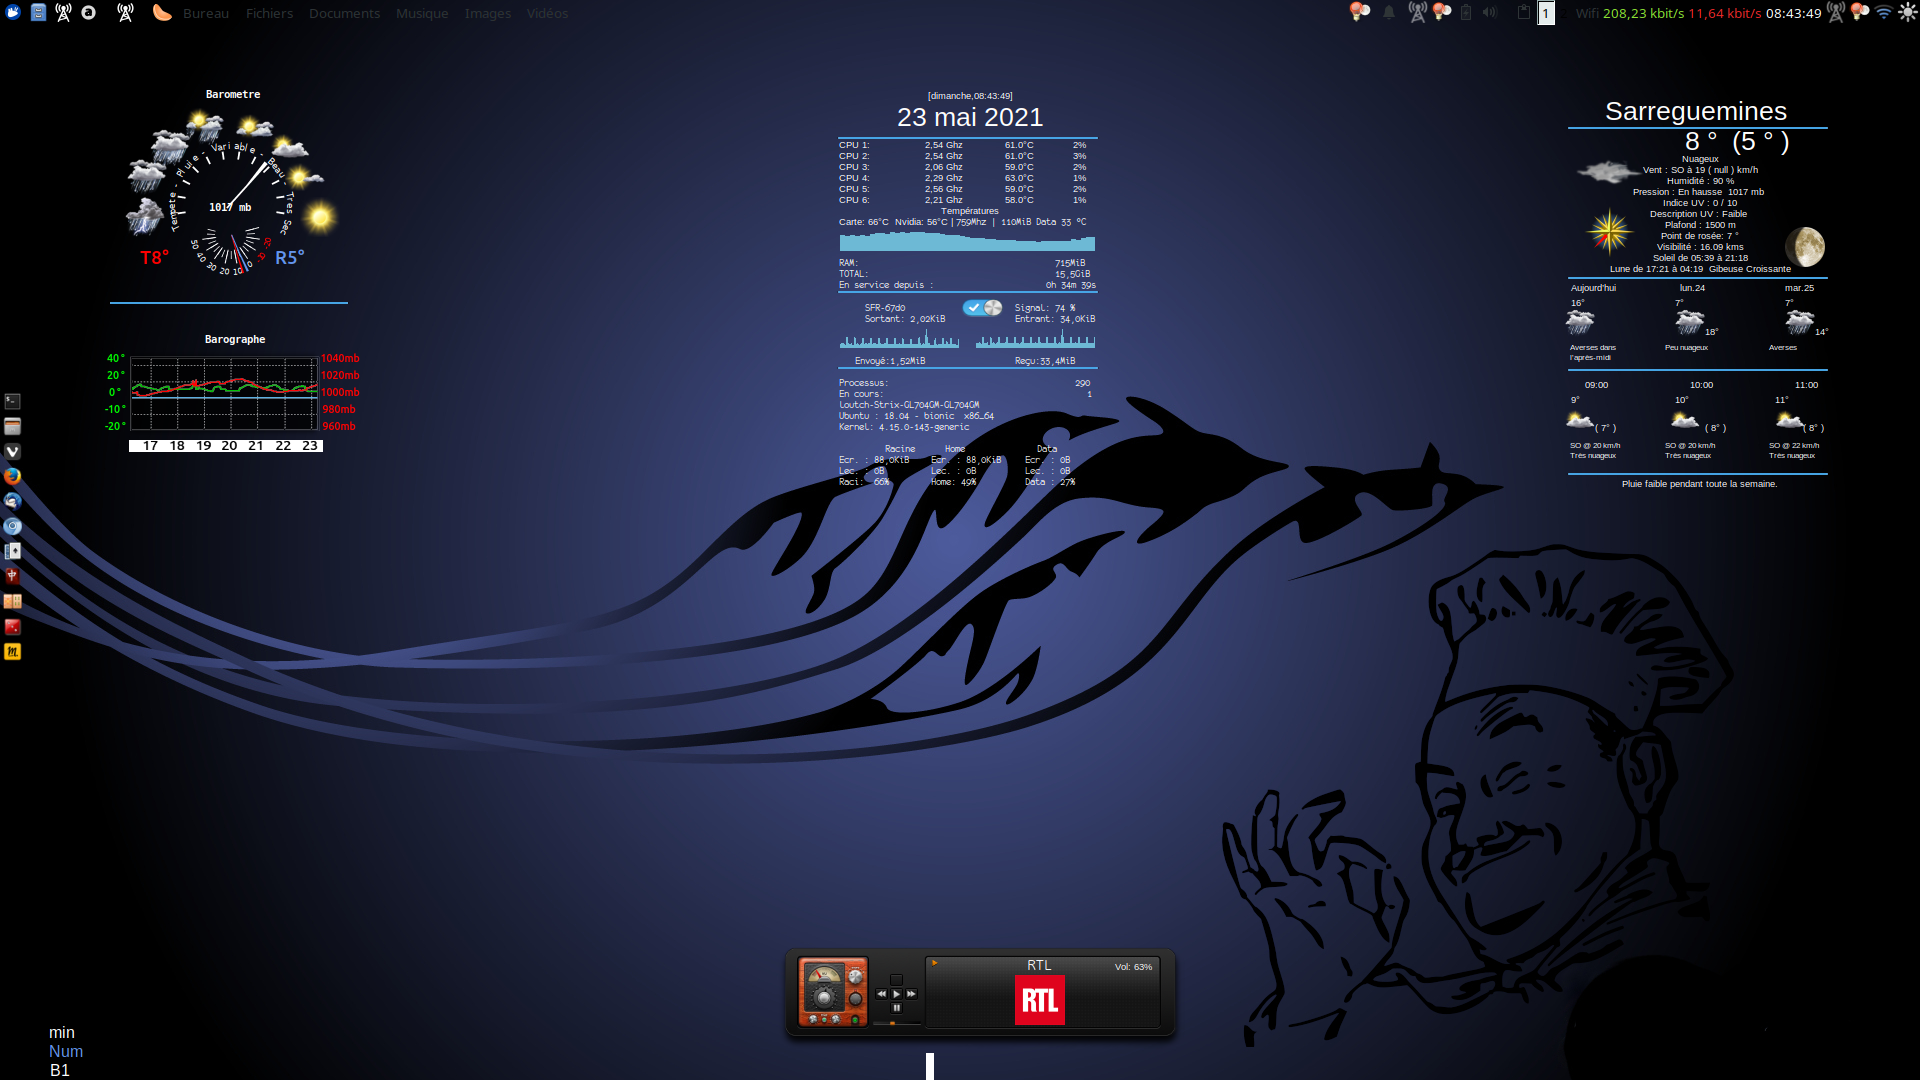
Task: Click lun.24 forecast weather icon
Action: pyautogui.click(x=1689, y=322)
